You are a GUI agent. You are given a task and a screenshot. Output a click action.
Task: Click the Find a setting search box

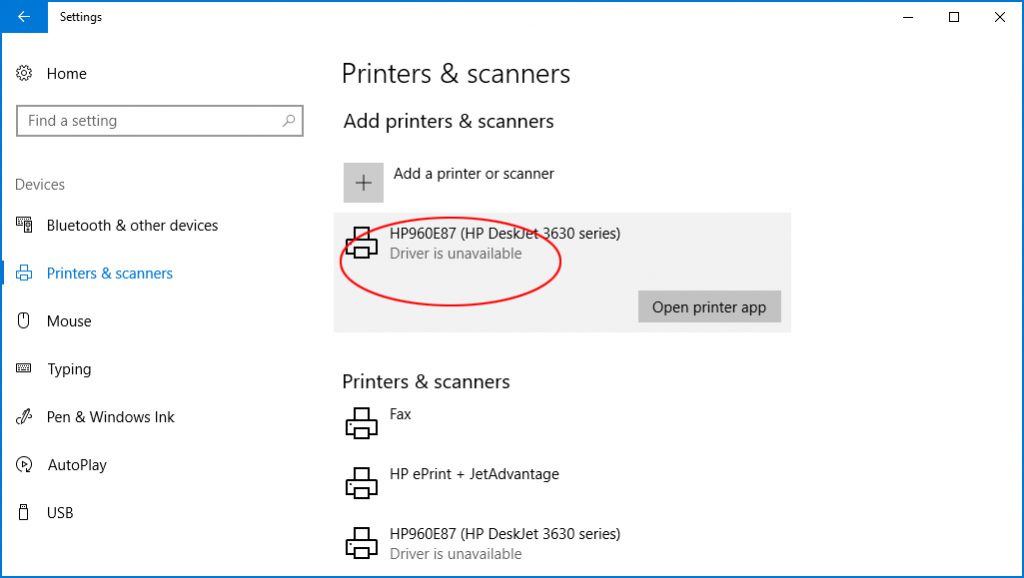point(160,121)
